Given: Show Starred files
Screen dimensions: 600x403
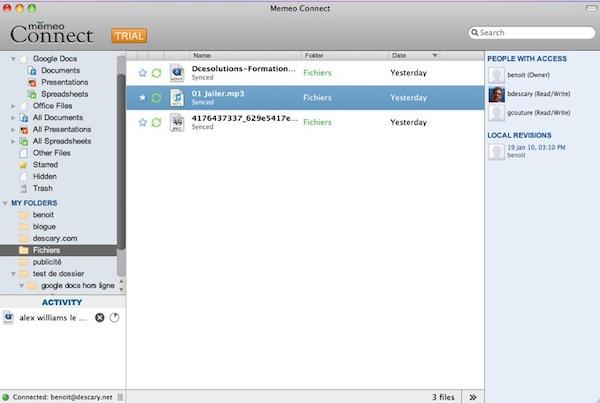Looking at the screenshot, I should coord(45,165).
